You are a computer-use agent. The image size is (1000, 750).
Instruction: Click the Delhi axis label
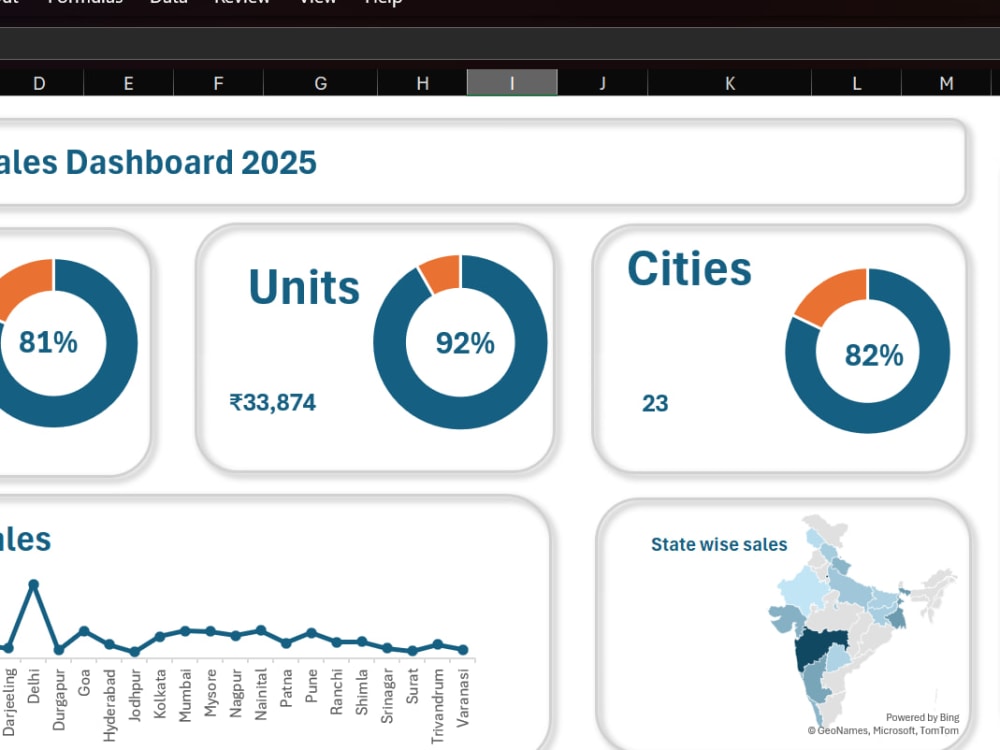coord(34,686)
